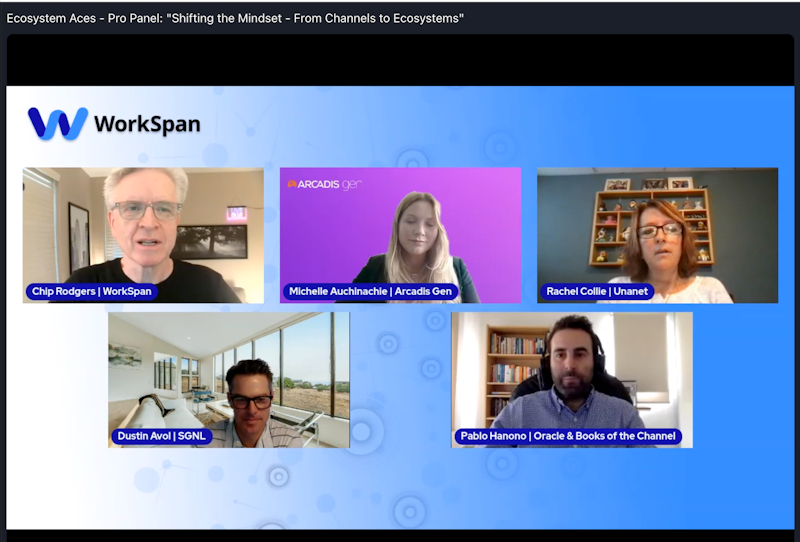The height and width of the screenshot is (542, 800).
Task: Click the 'Rachel Collie | Unanet' label
Action: (x=597, y=291)
